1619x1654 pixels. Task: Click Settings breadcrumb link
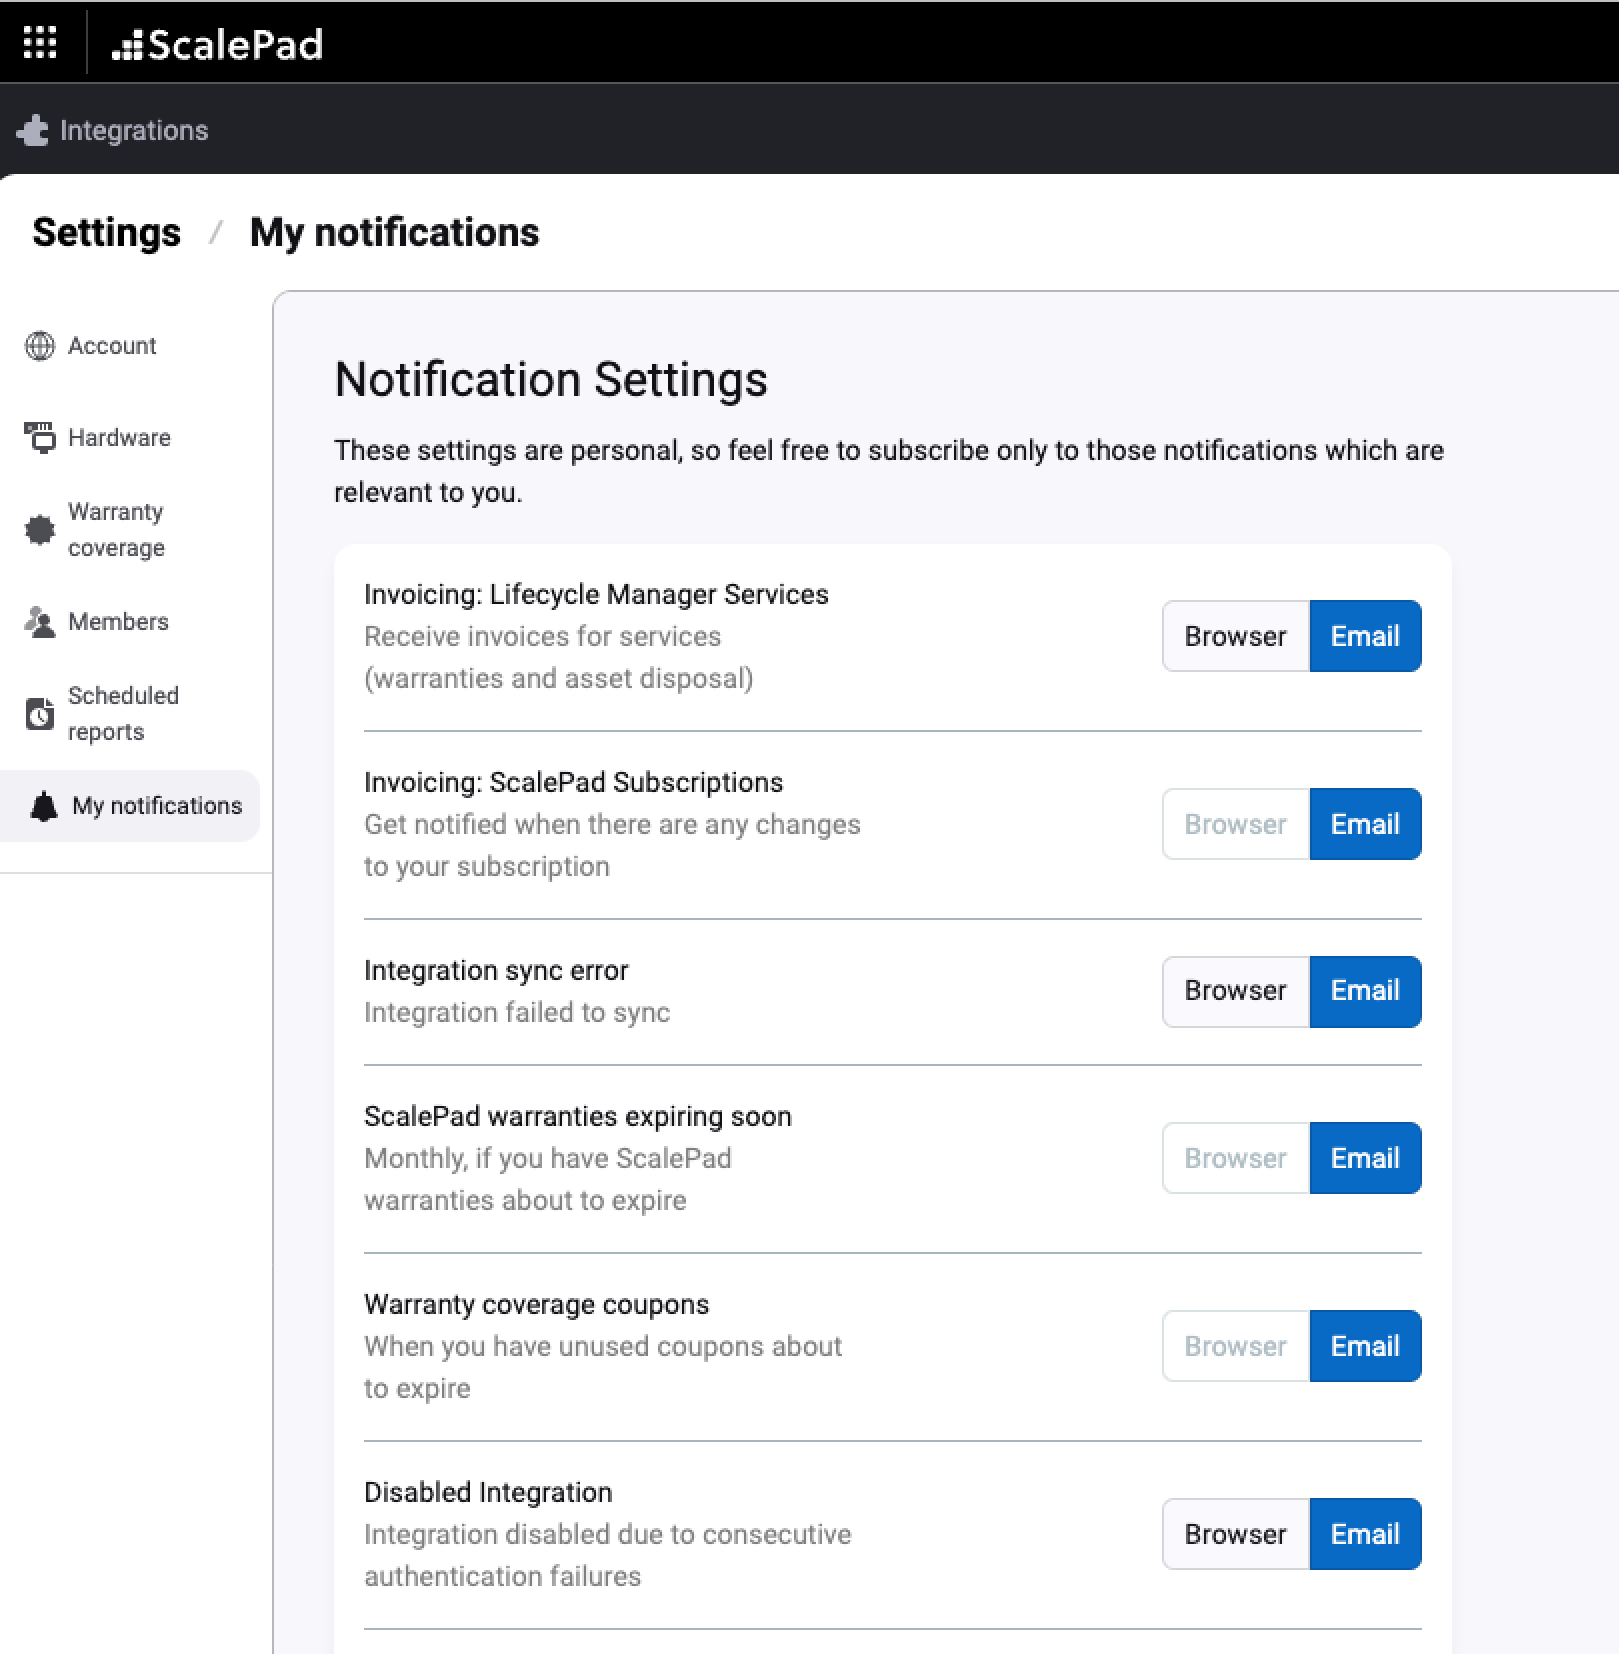click(x=107, y=232)
